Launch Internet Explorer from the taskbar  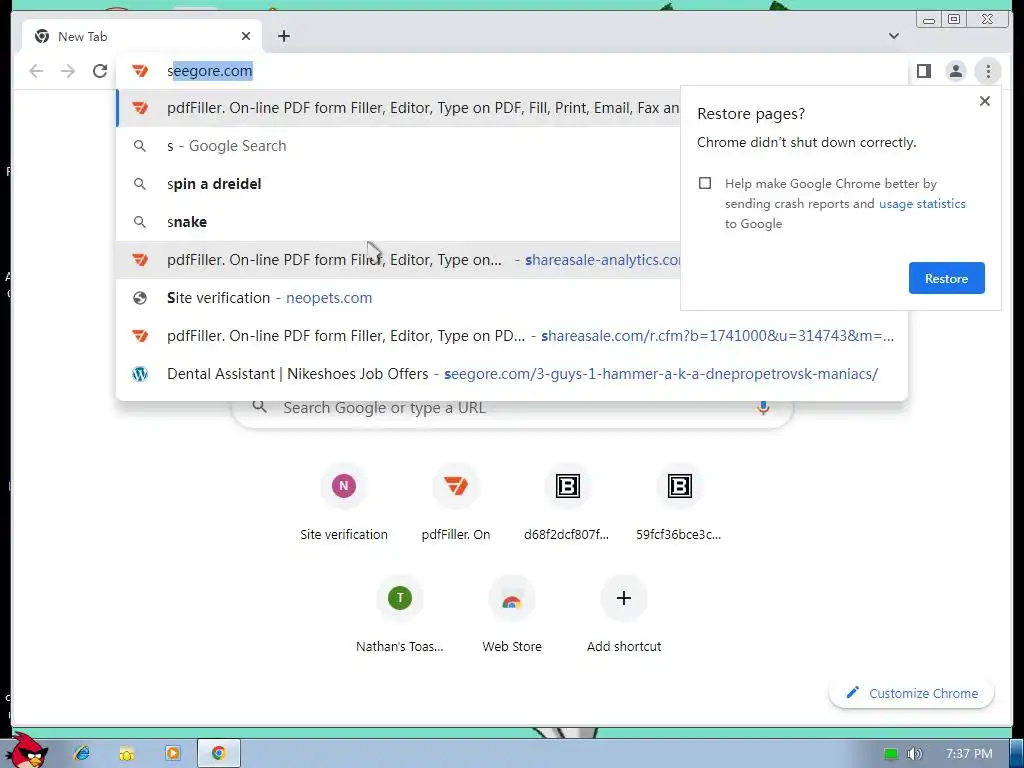click(x=82, y=754)
